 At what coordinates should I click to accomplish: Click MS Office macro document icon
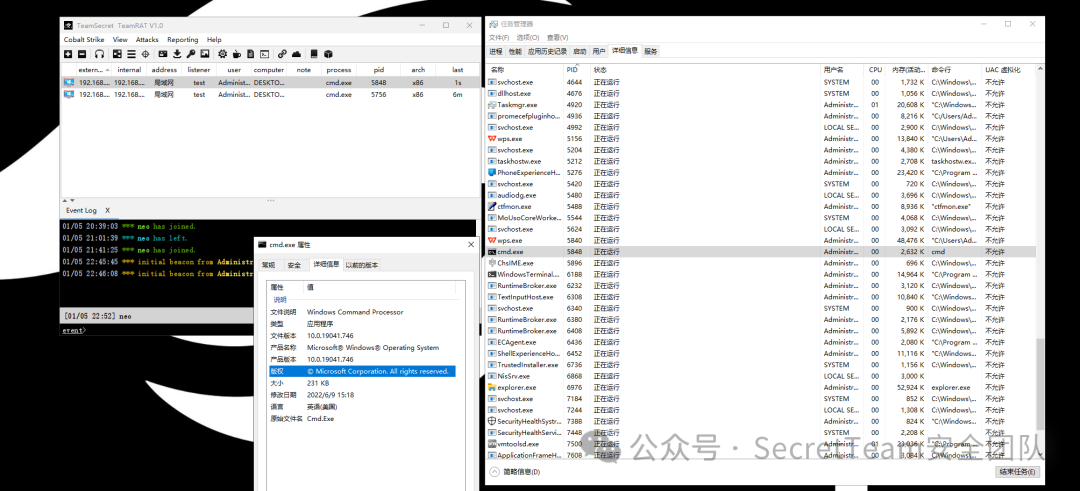pyautogui.click(x=251, y=54)
